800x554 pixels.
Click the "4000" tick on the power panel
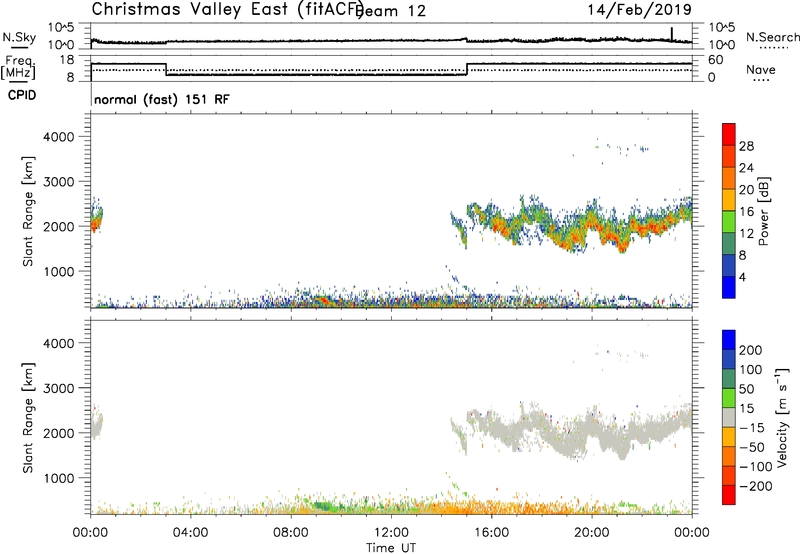coord(58,137)
